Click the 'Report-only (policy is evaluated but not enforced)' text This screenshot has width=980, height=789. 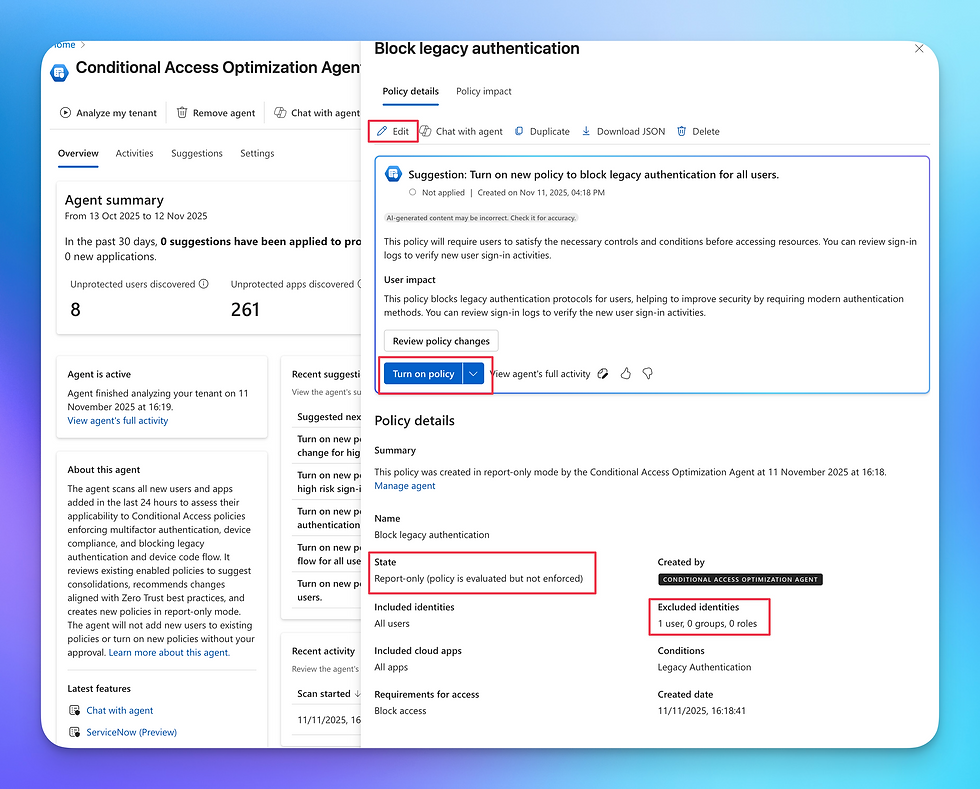478,578
